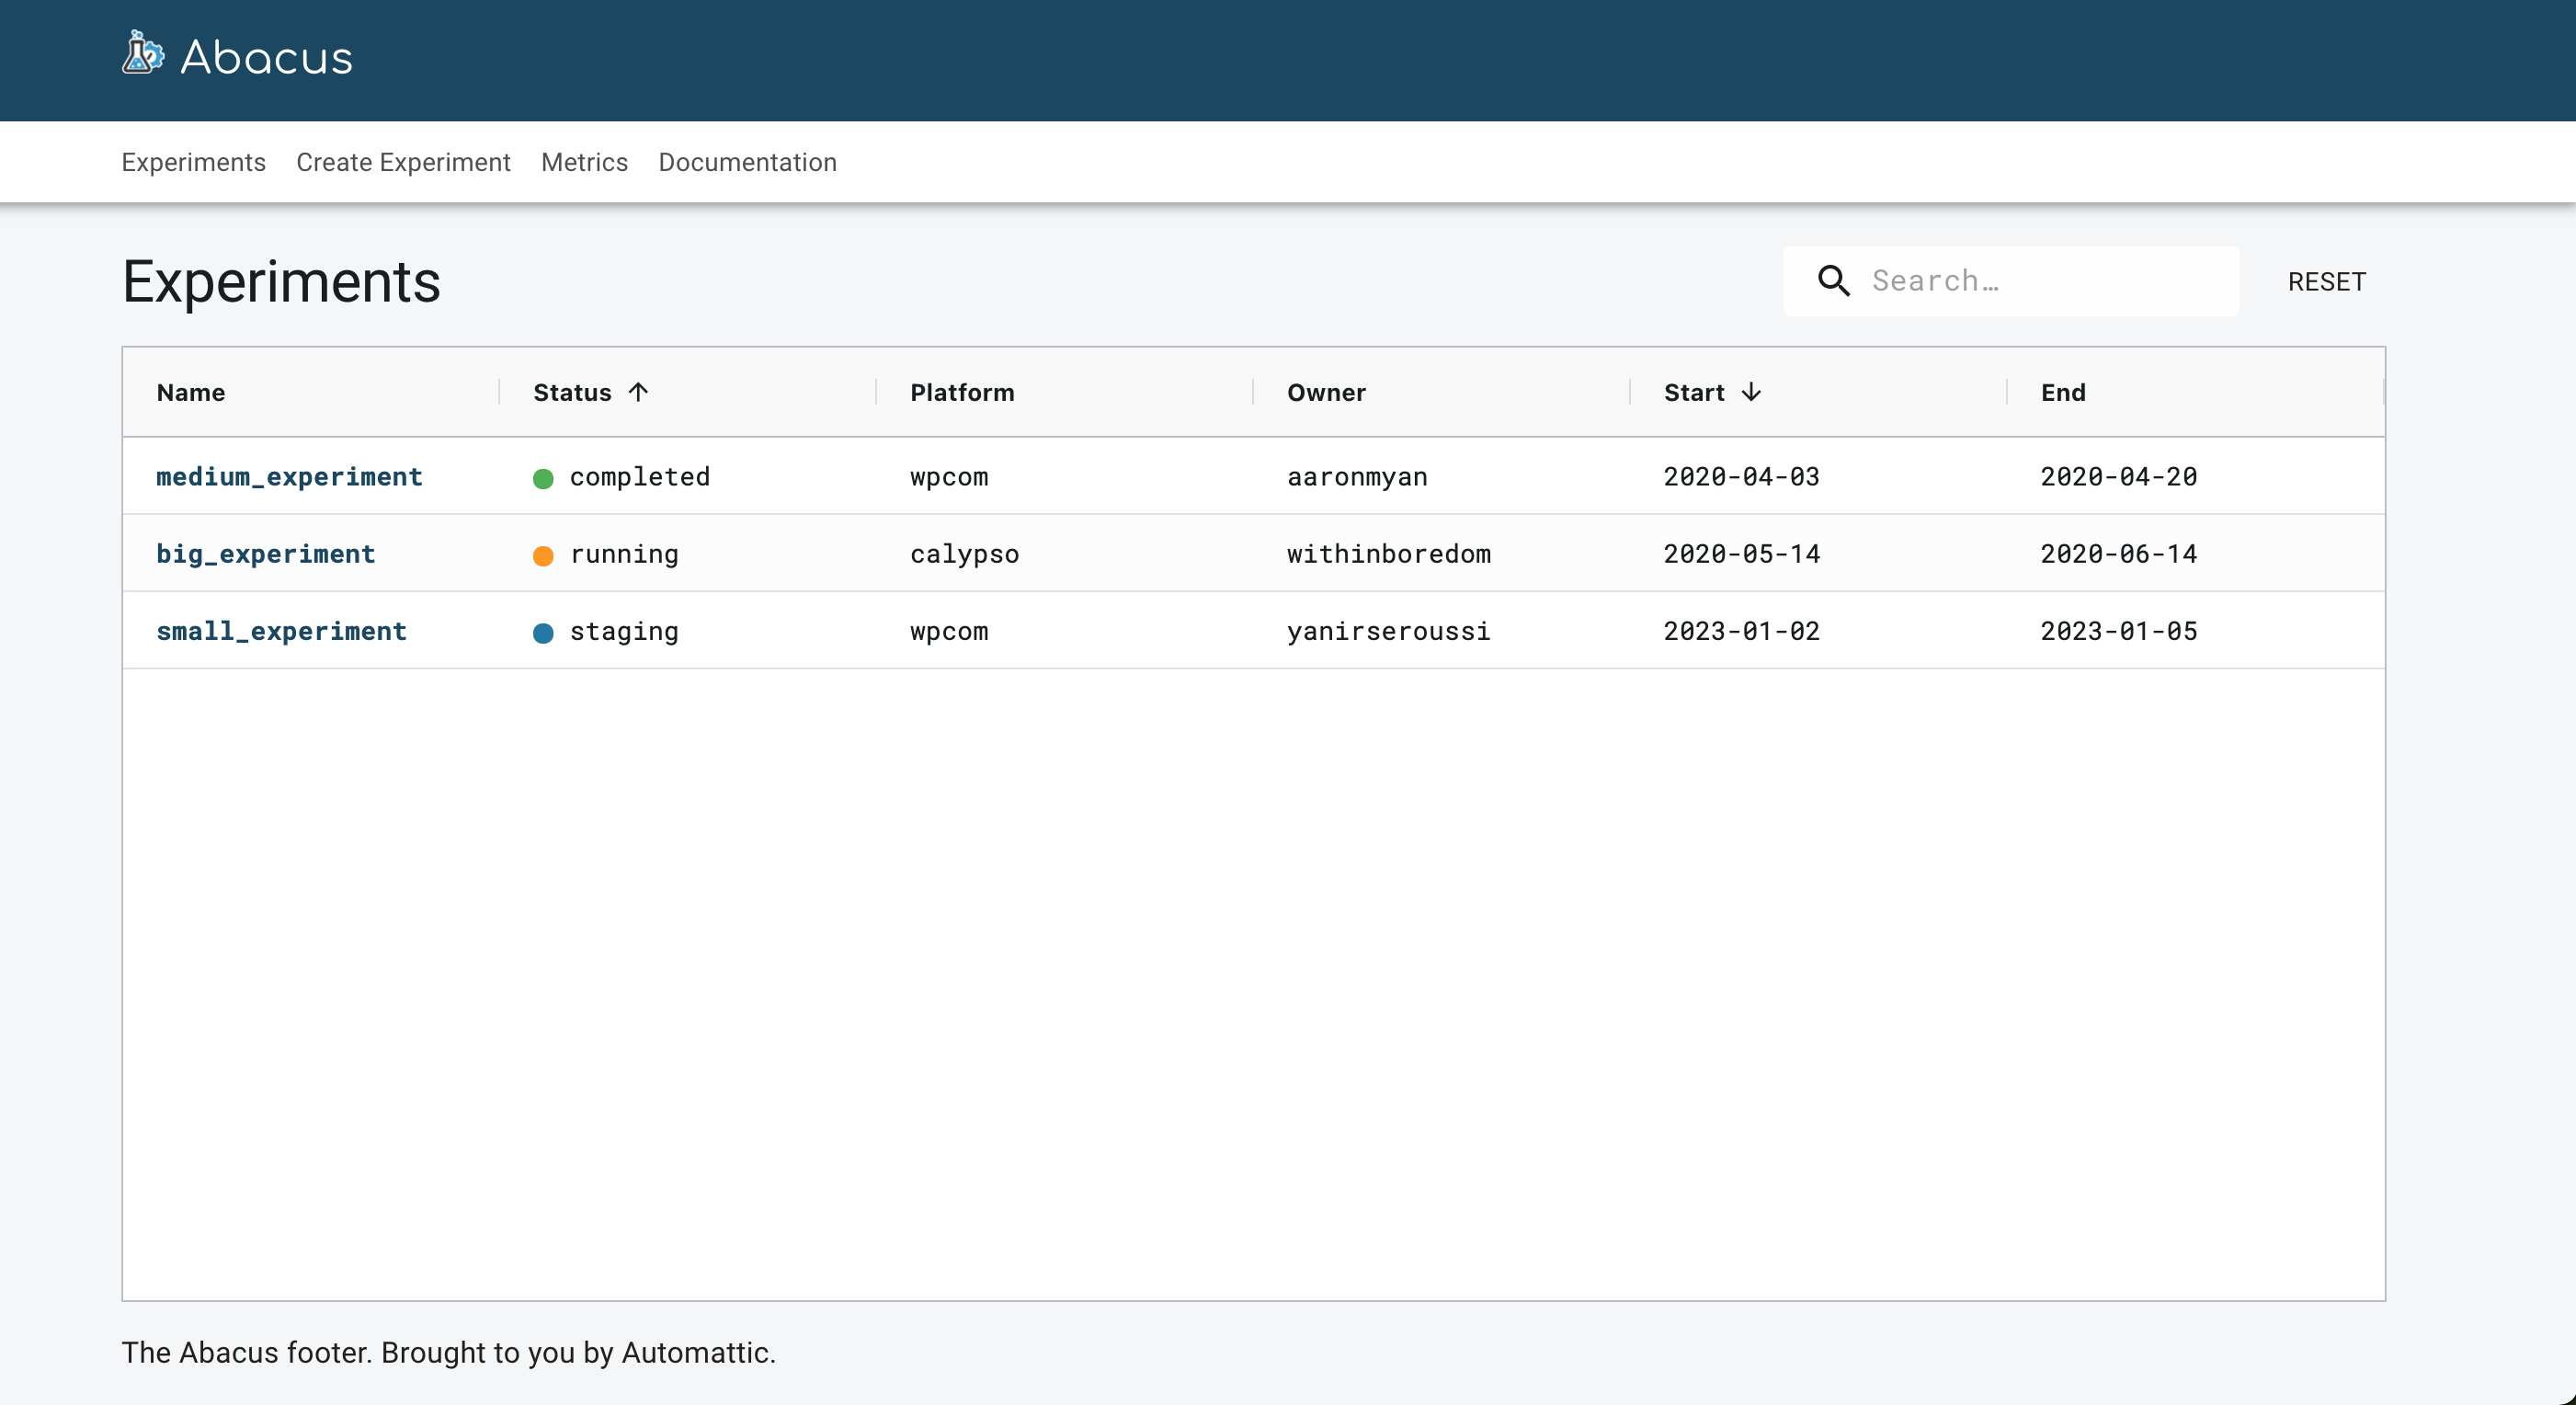2576x1405 pixels.
Task: Sort by the Platform column header
Action: pyautogui.click(x=962, y=392)
